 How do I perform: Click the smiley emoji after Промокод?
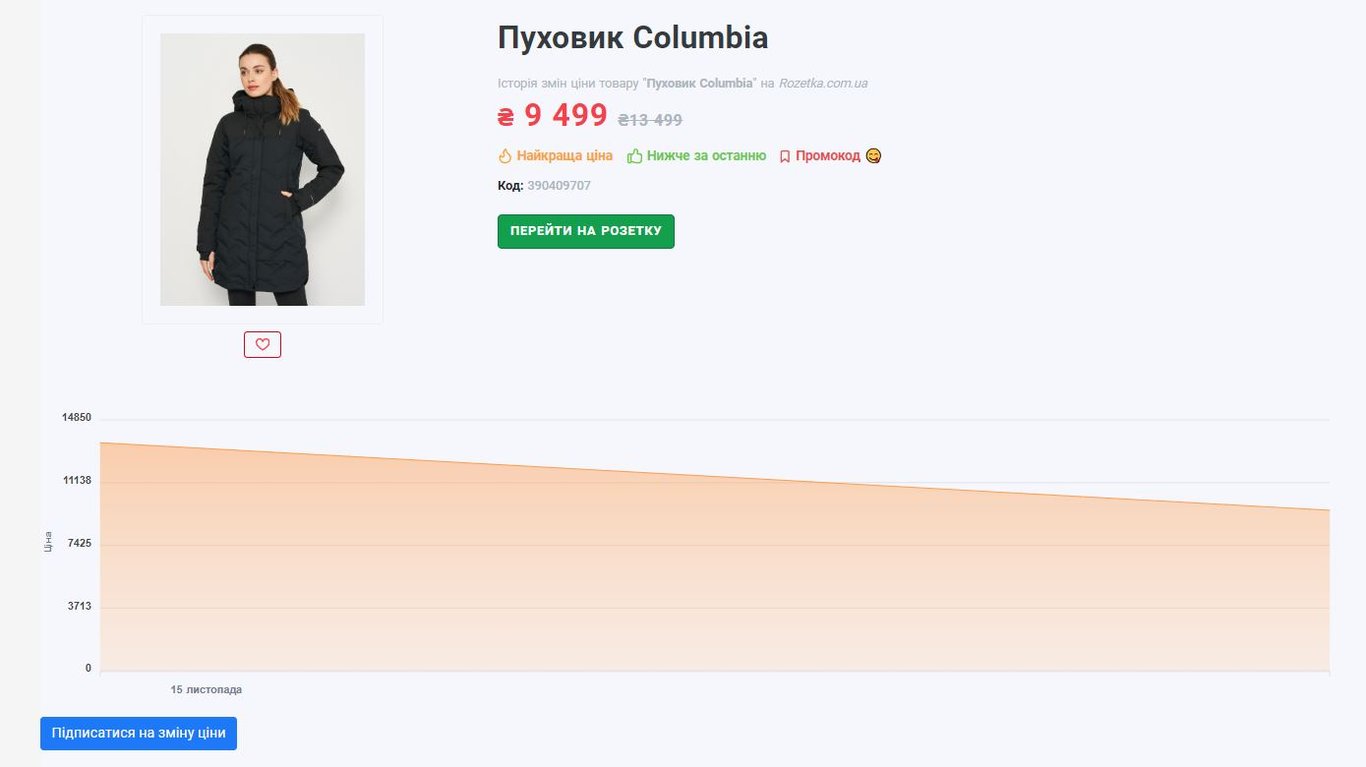[x=873, y=156]
